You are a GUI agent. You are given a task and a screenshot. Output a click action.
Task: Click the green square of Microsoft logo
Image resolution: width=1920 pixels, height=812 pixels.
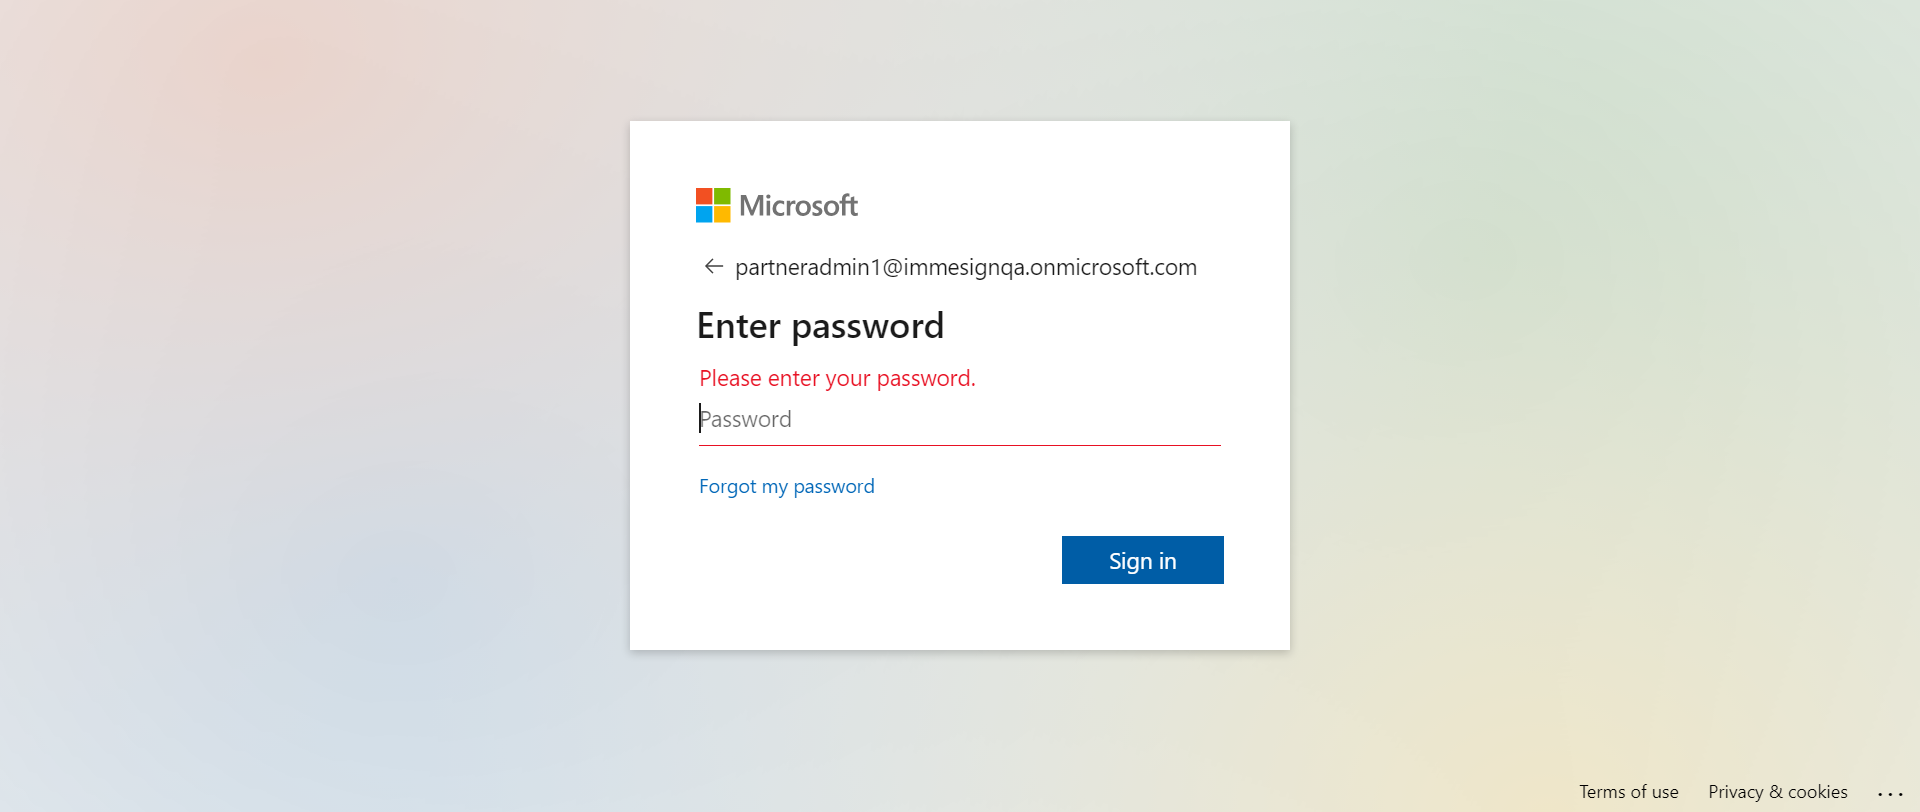click(x=722, y=196)
